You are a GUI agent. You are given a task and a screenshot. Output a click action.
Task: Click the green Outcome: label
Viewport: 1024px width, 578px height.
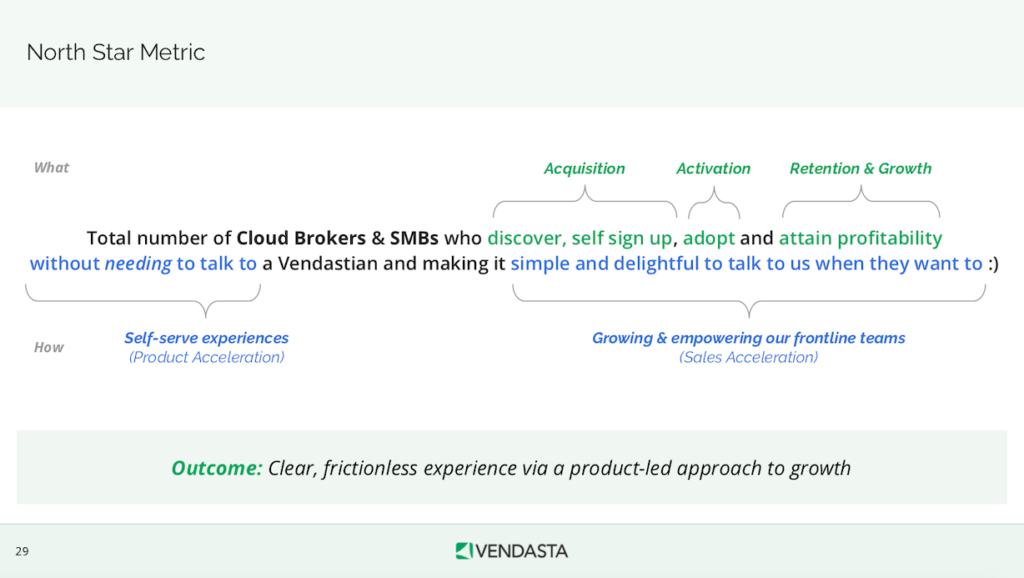[x=217, y=468]
